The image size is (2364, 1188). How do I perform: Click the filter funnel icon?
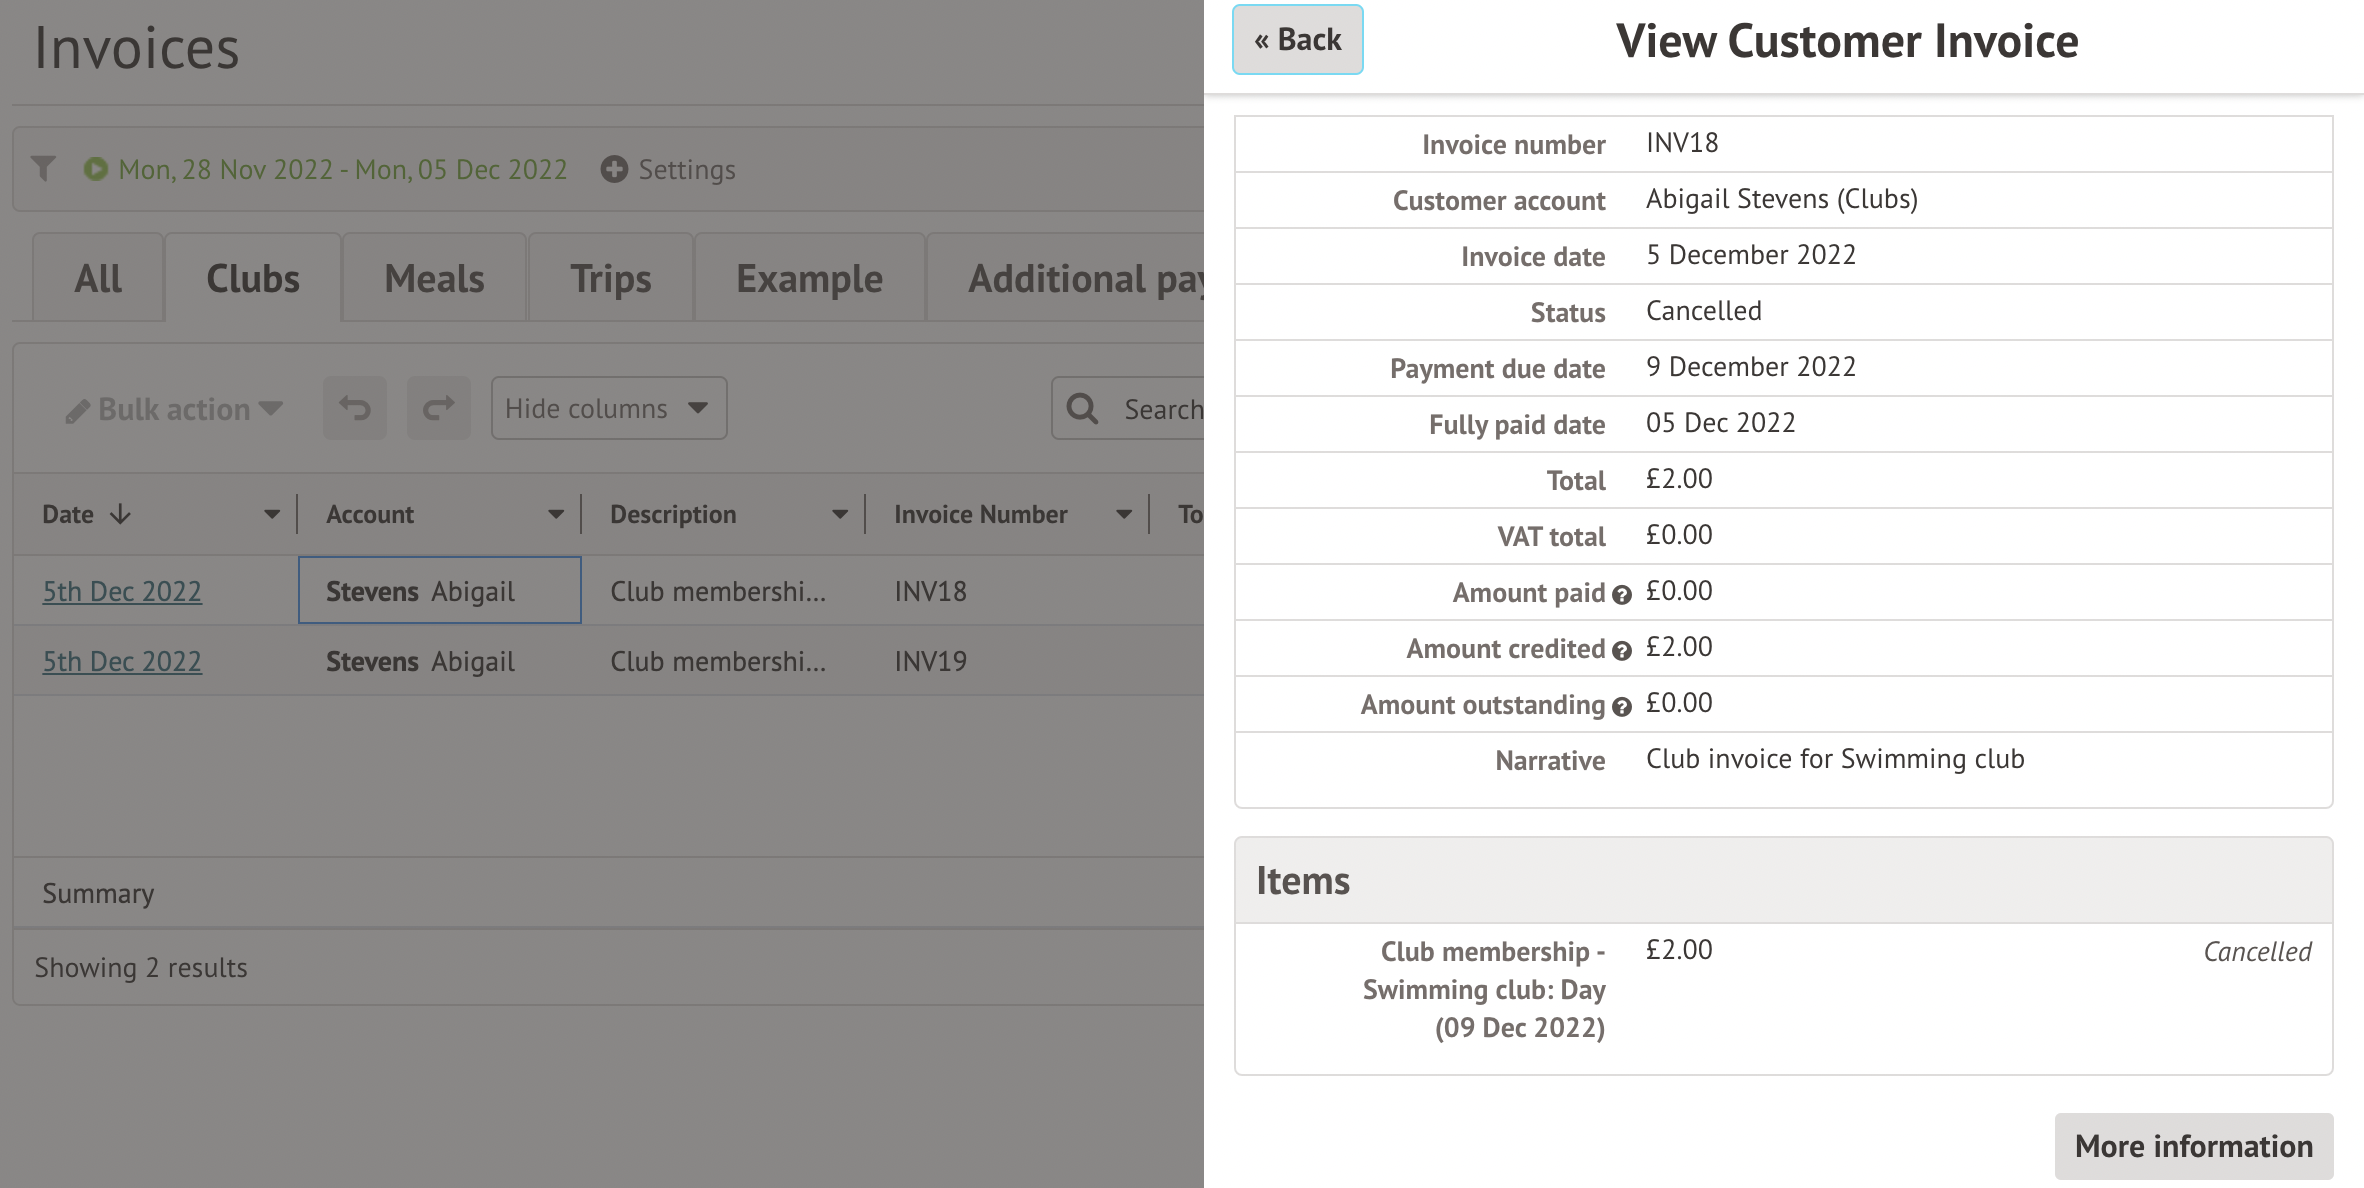43,169
